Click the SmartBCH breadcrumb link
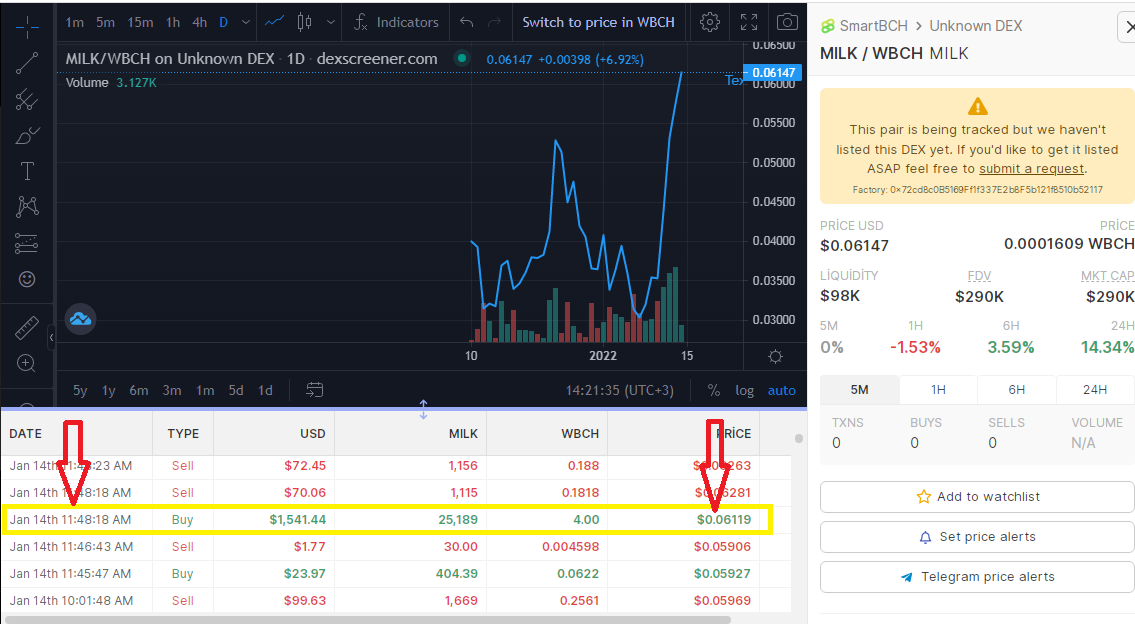Screen dimensions: 1135x624 864,26
